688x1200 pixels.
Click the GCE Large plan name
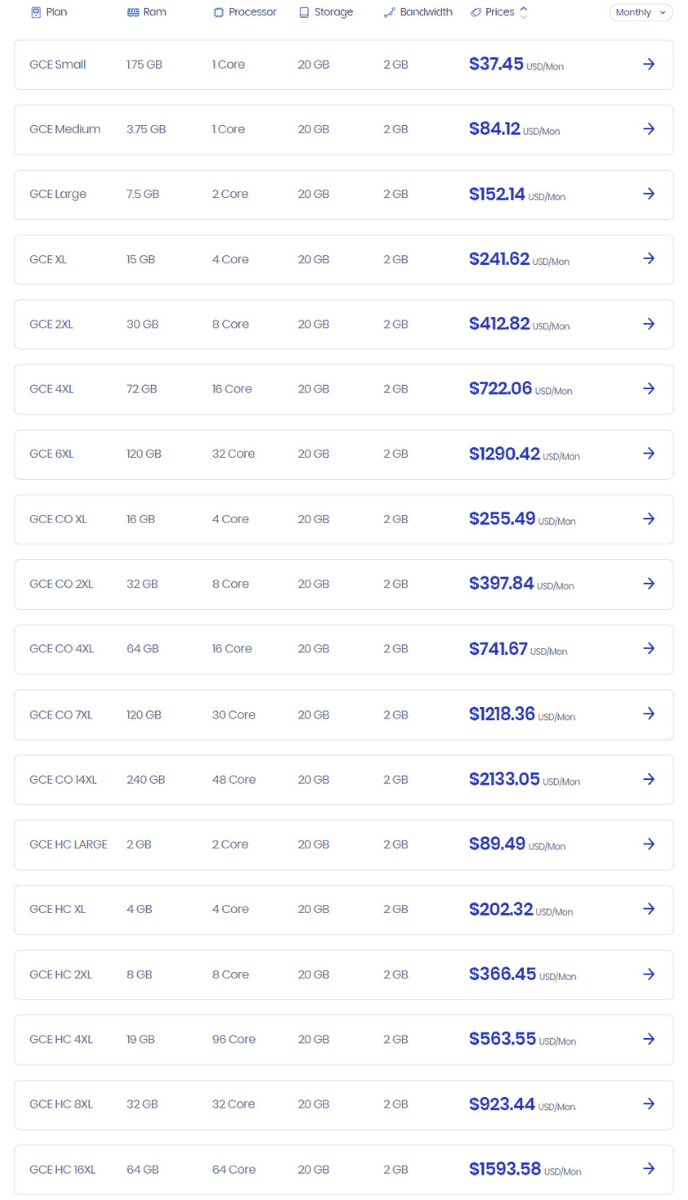pyautogui.click(x=58, y=194)
